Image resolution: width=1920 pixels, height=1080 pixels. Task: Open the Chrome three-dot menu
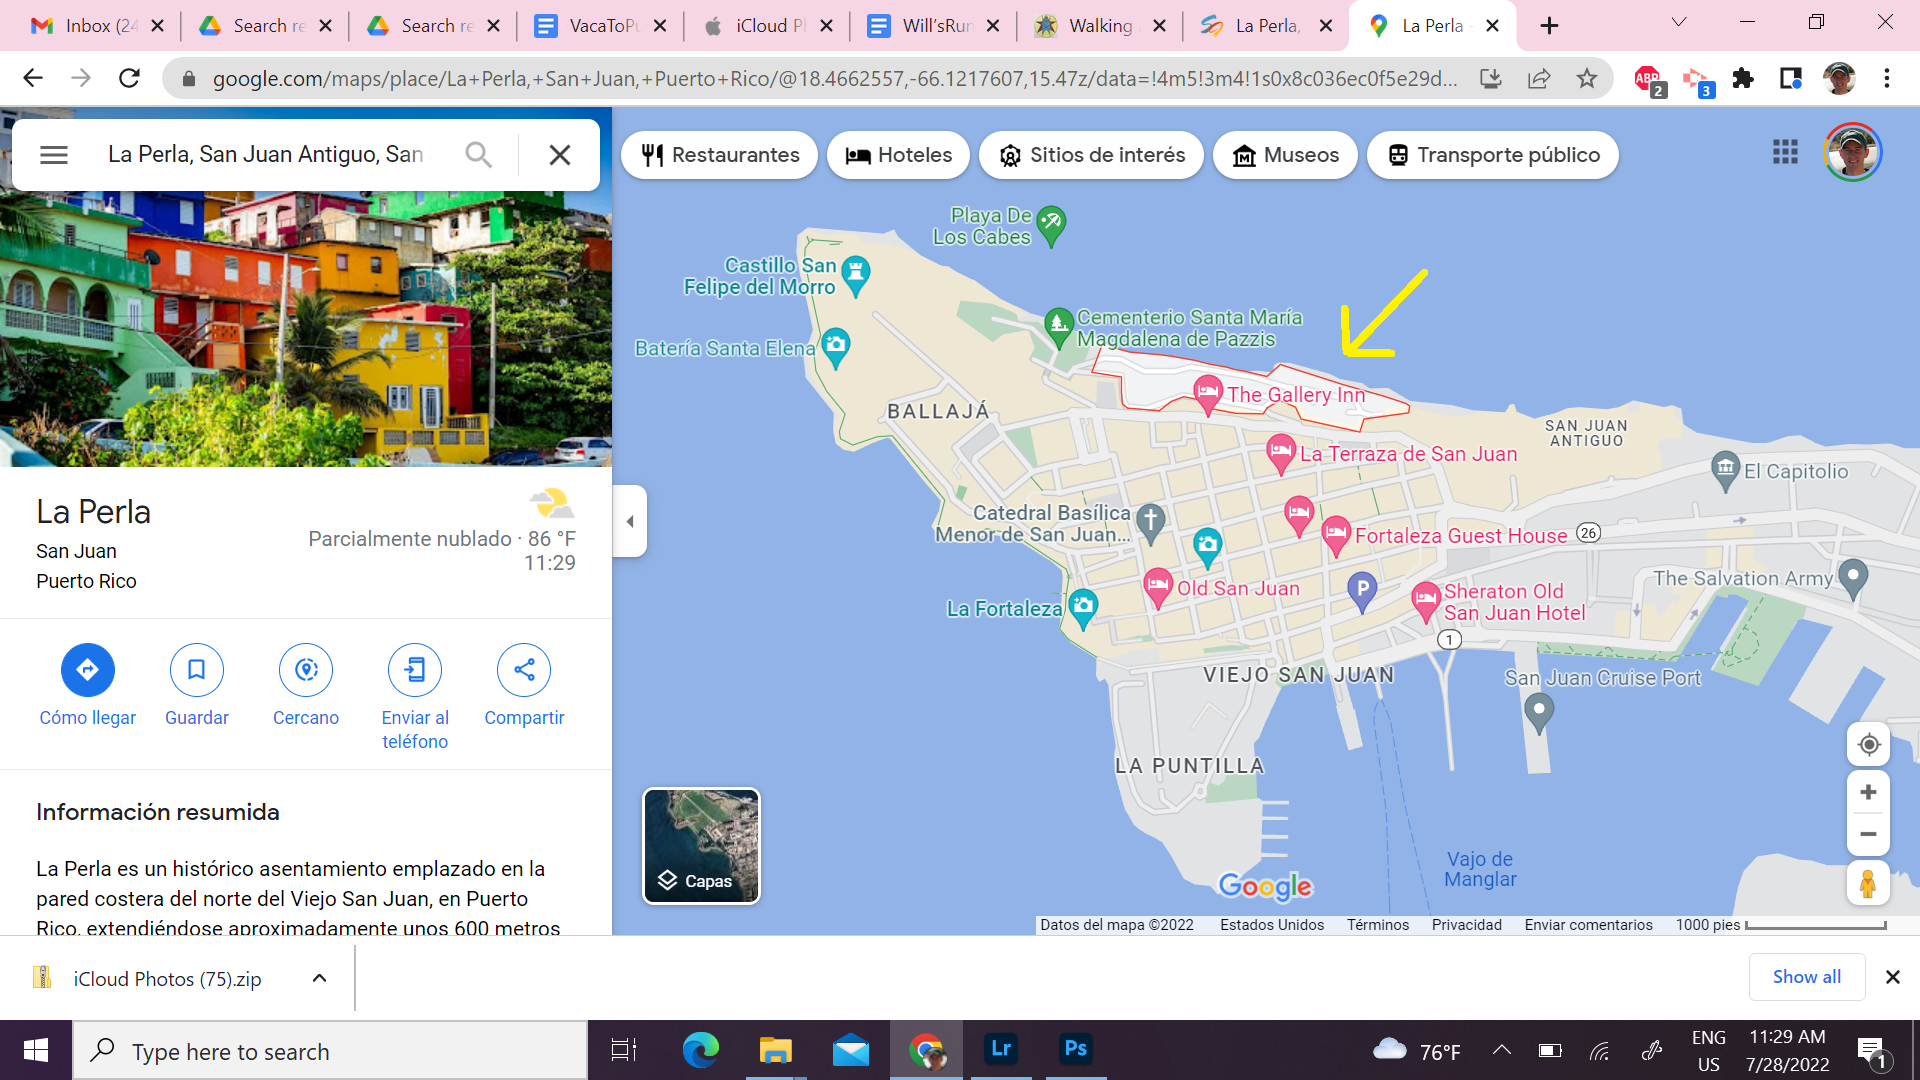tap(1887, 78)
